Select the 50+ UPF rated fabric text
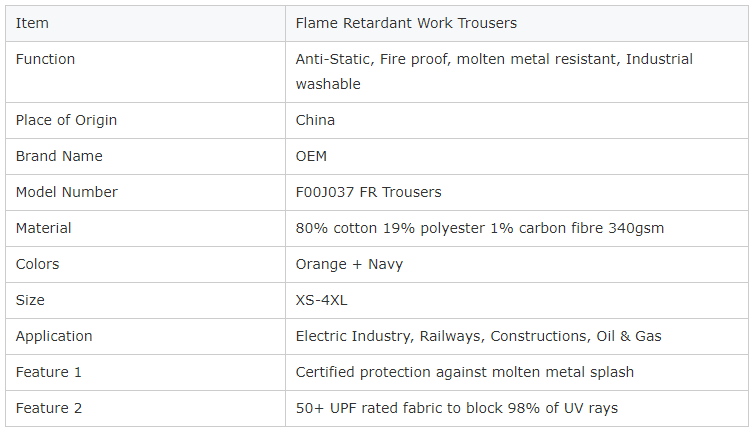The height and width of the screenshot is (433, 754). click(x=456, y=408)
